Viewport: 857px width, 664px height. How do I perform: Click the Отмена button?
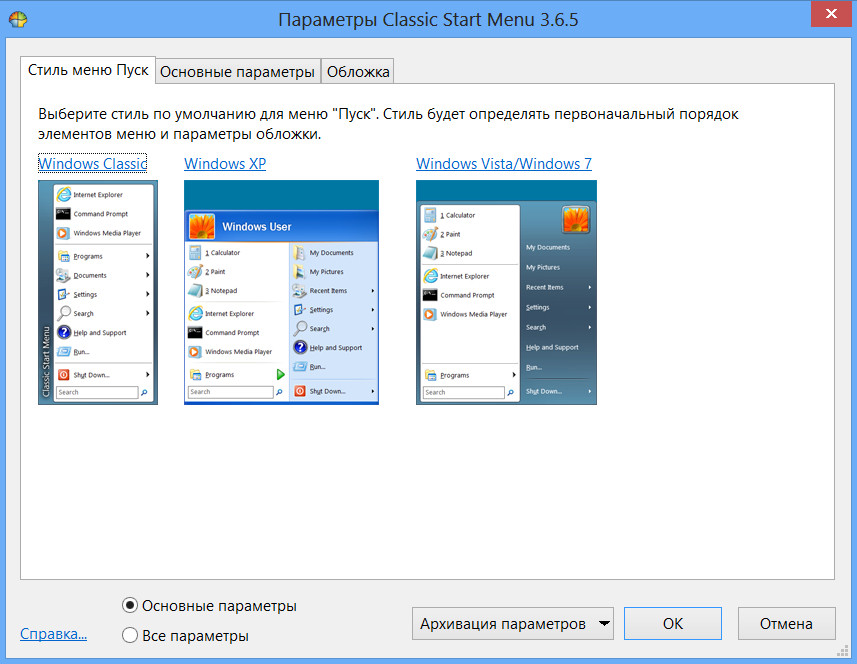785,623
